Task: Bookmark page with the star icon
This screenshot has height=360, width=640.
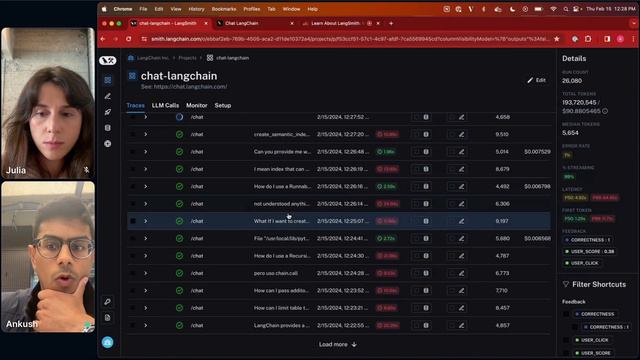Action: click(x=557, y=39)
